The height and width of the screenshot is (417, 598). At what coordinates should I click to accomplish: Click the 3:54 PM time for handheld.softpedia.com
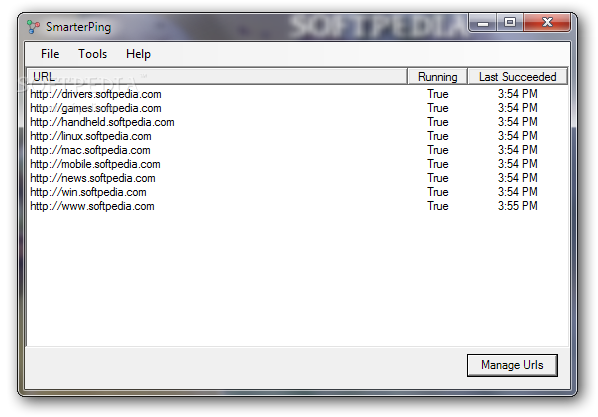(x=518, y=122)
